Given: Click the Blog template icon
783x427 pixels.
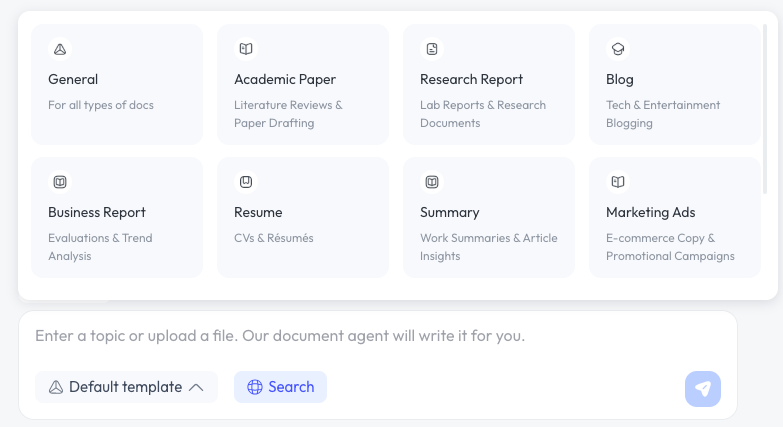Looking at the screenshot, I should click(x=618, y=49).
